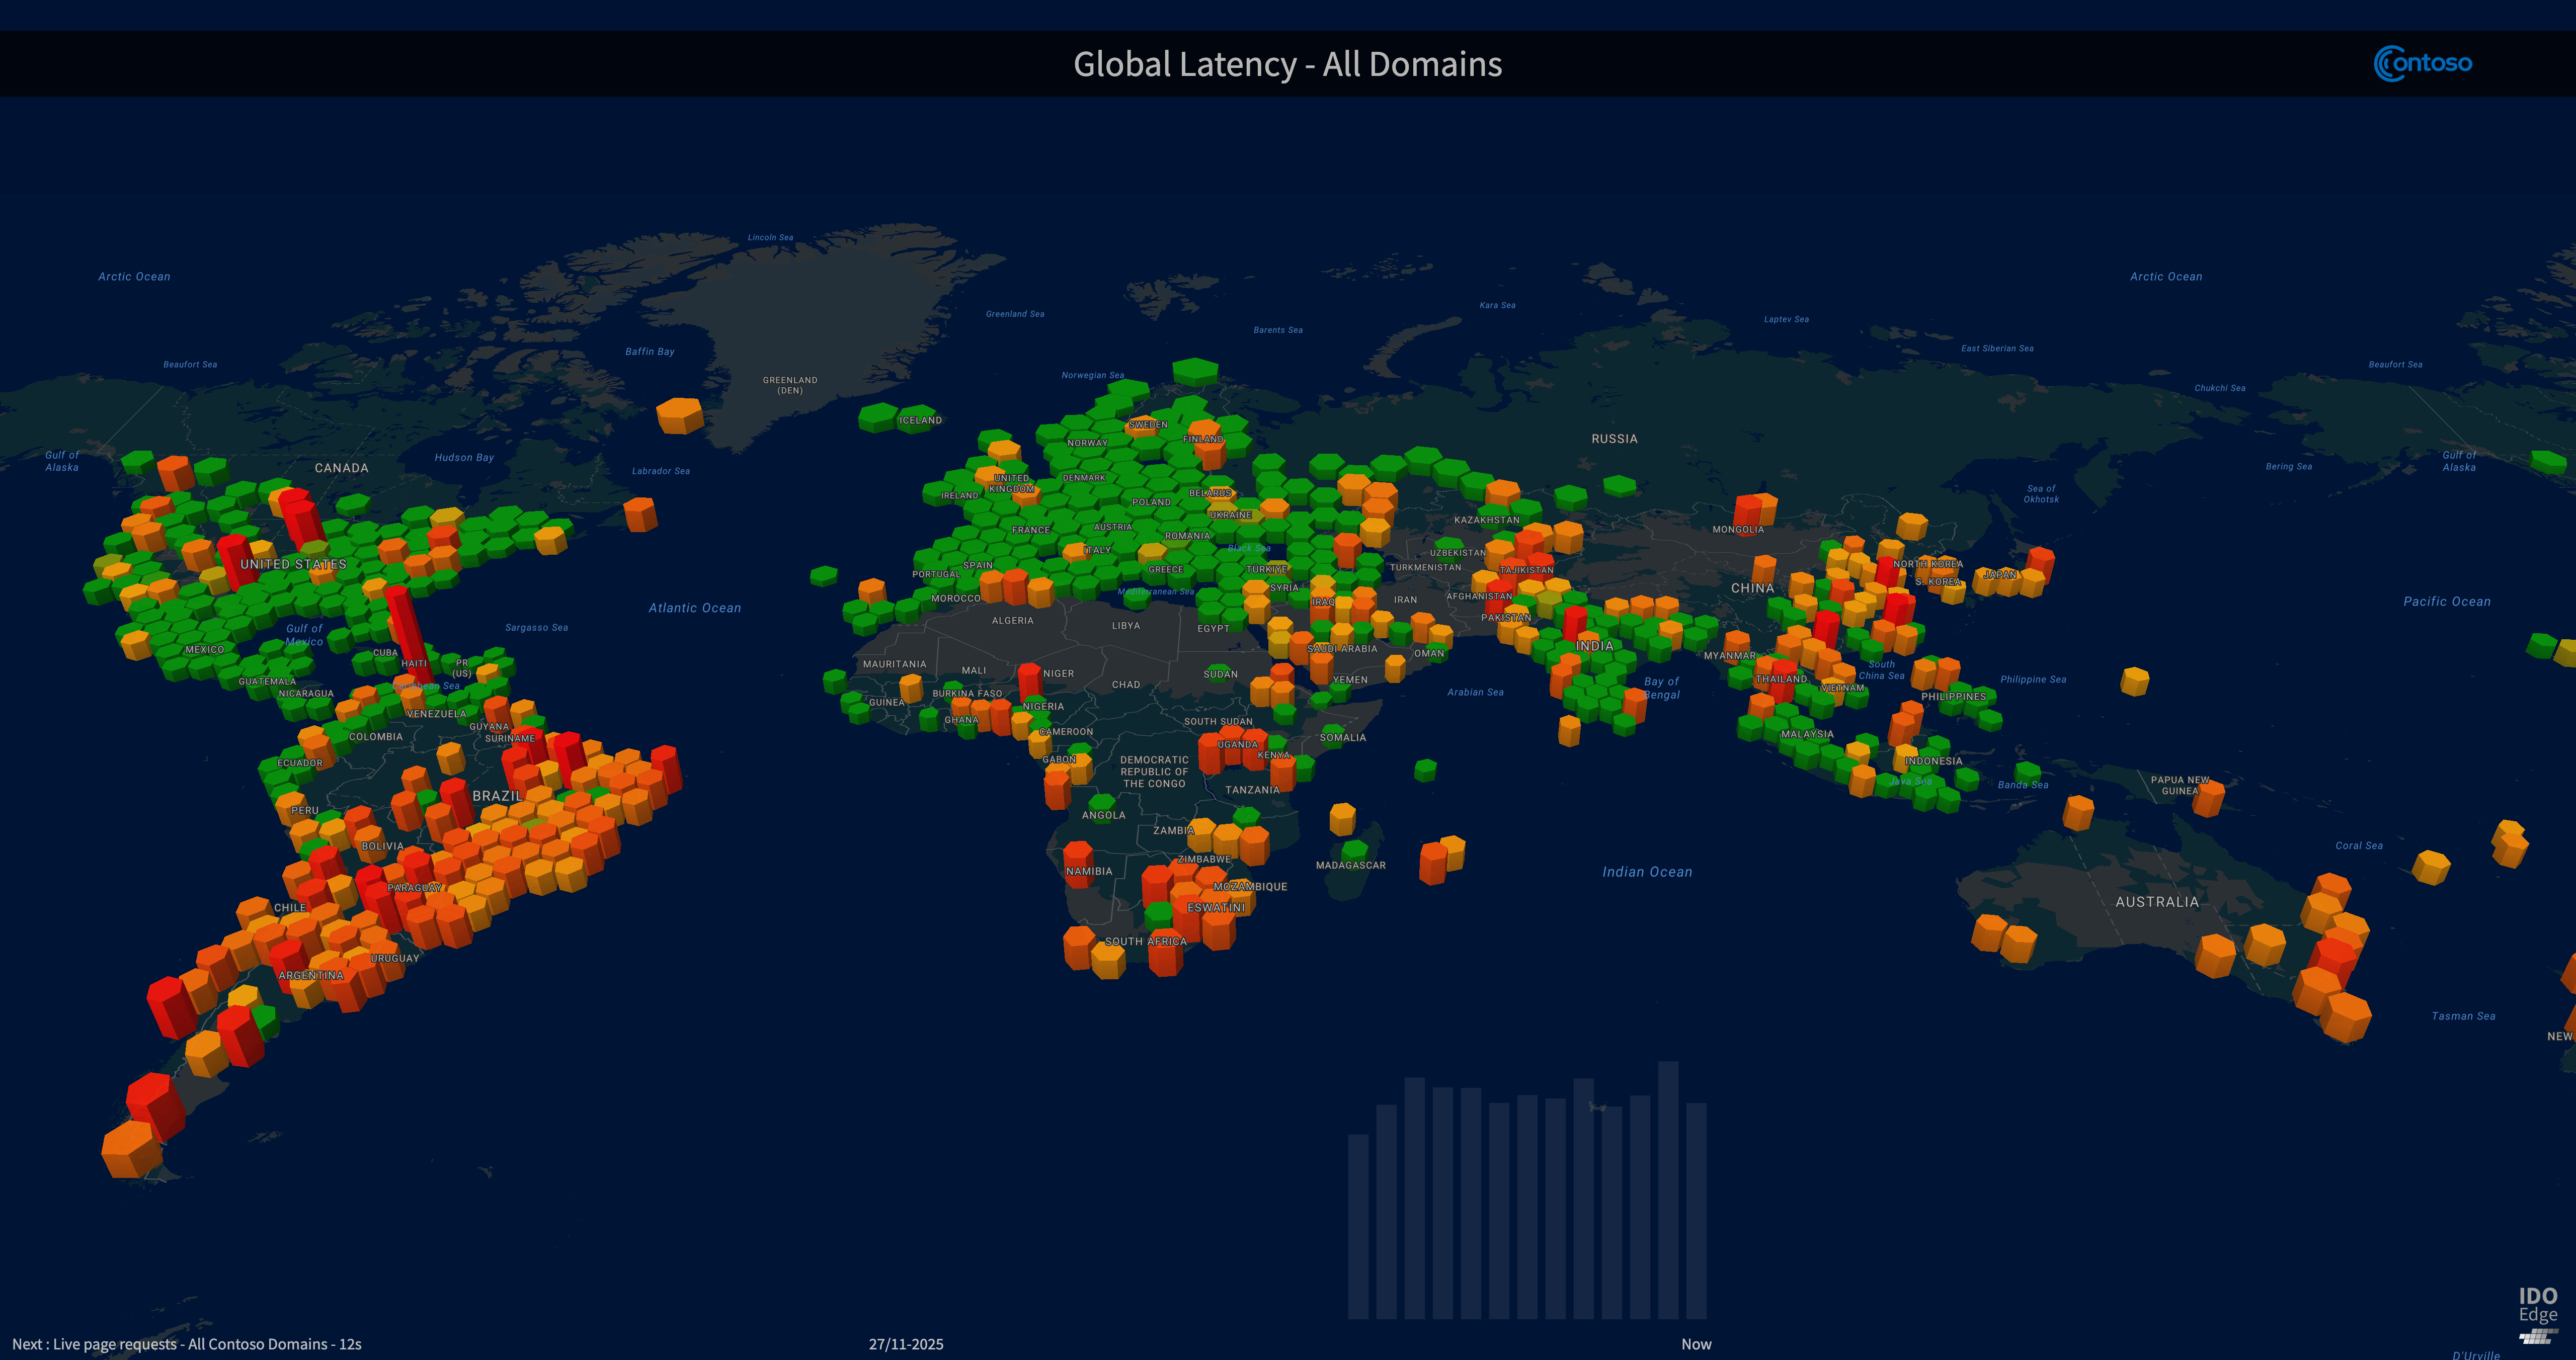Click the PAPUA NEW GUINEA map label
The height and width of the screenshot is (1360, 2576).
[2180, 785]
